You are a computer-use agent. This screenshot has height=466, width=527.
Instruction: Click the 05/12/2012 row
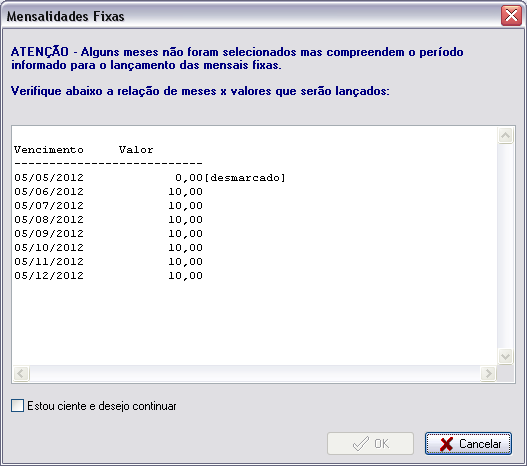click(x=109, y=276)
